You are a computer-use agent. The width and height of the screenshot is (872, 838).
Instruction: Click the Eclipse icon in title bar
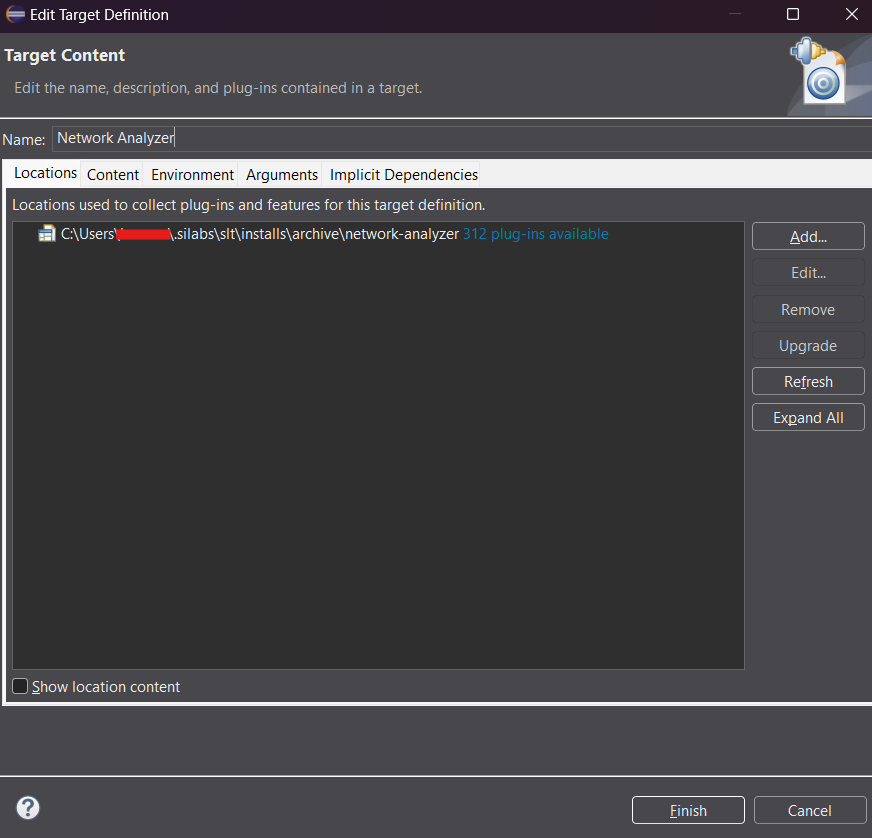point(15,14)
